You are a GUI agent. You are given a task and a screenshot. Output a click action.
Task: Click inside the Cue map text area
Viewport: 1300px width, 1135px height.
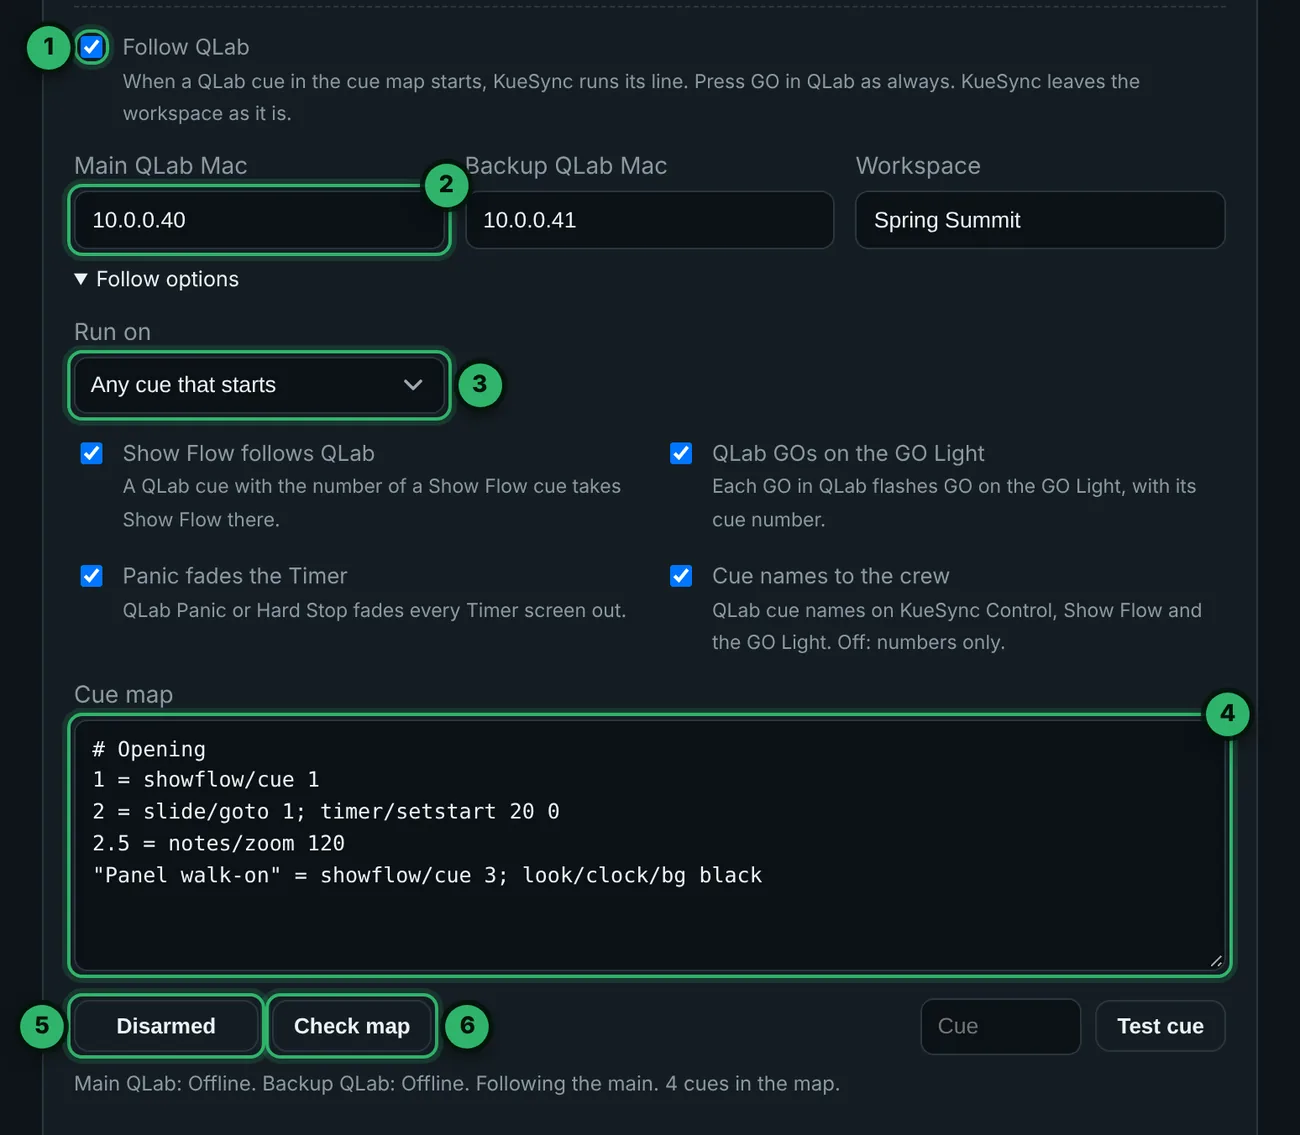(650, 846)
